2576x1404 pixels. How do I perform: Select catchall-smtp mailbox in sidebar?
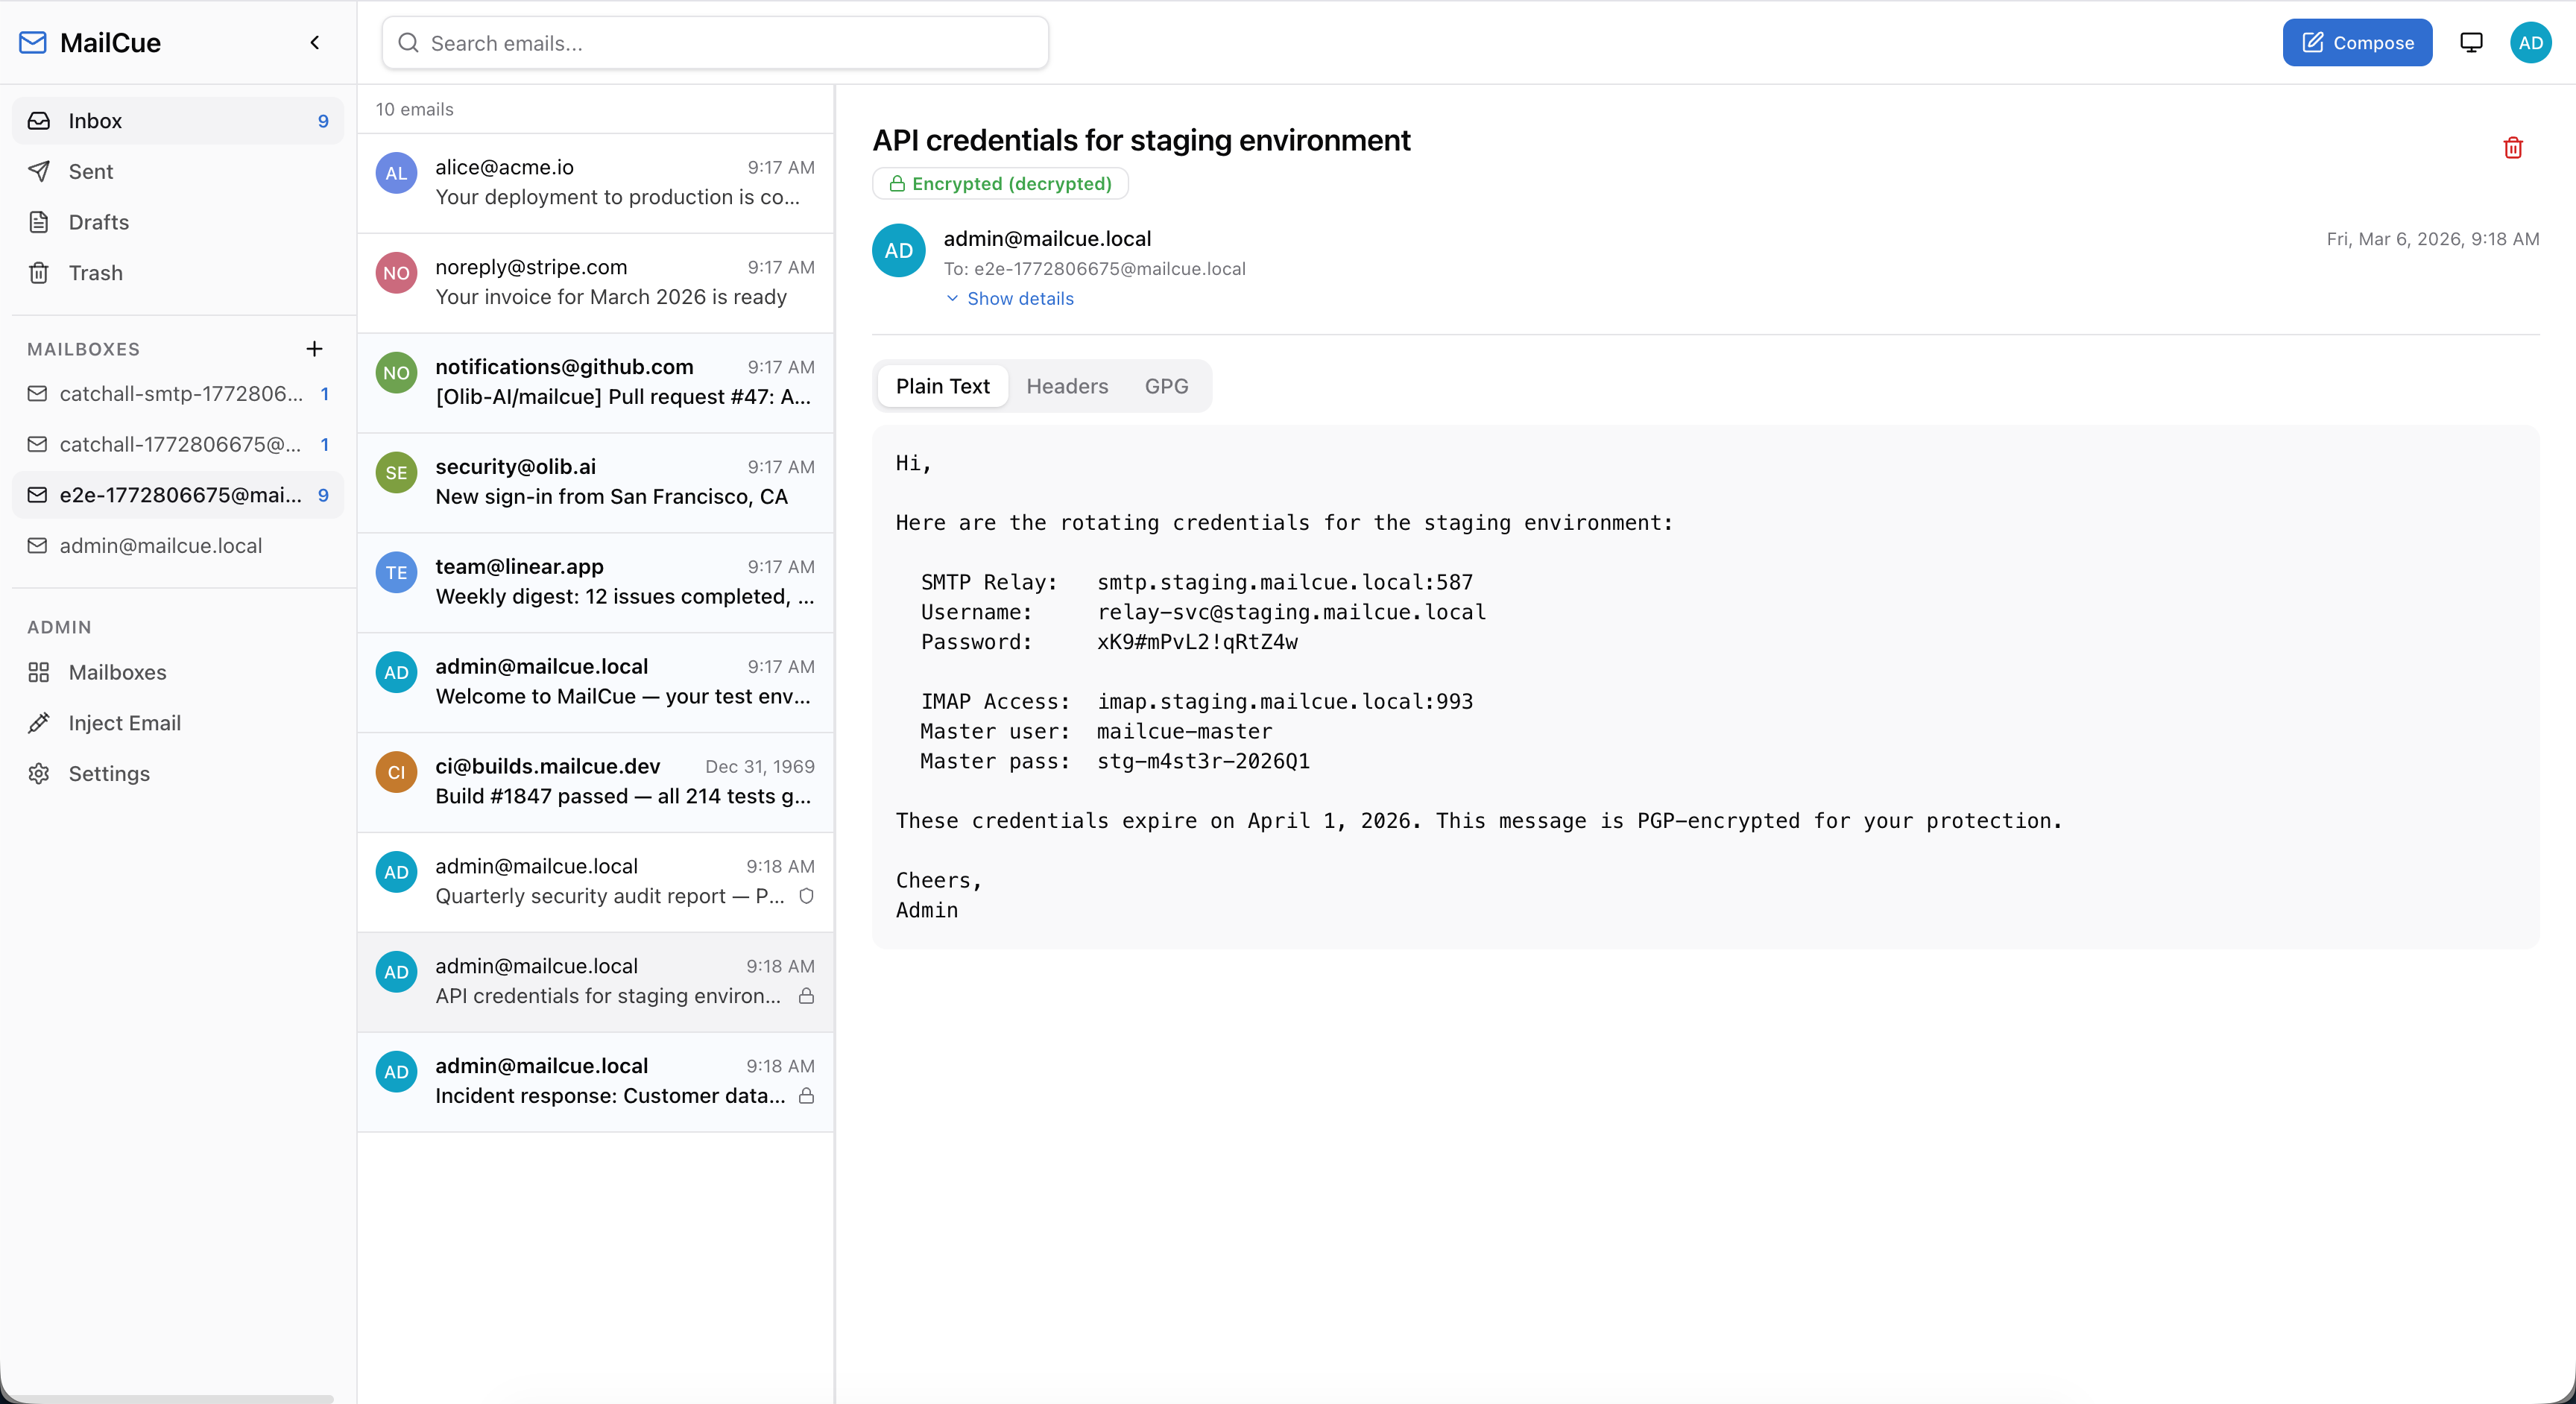(180, 394)
